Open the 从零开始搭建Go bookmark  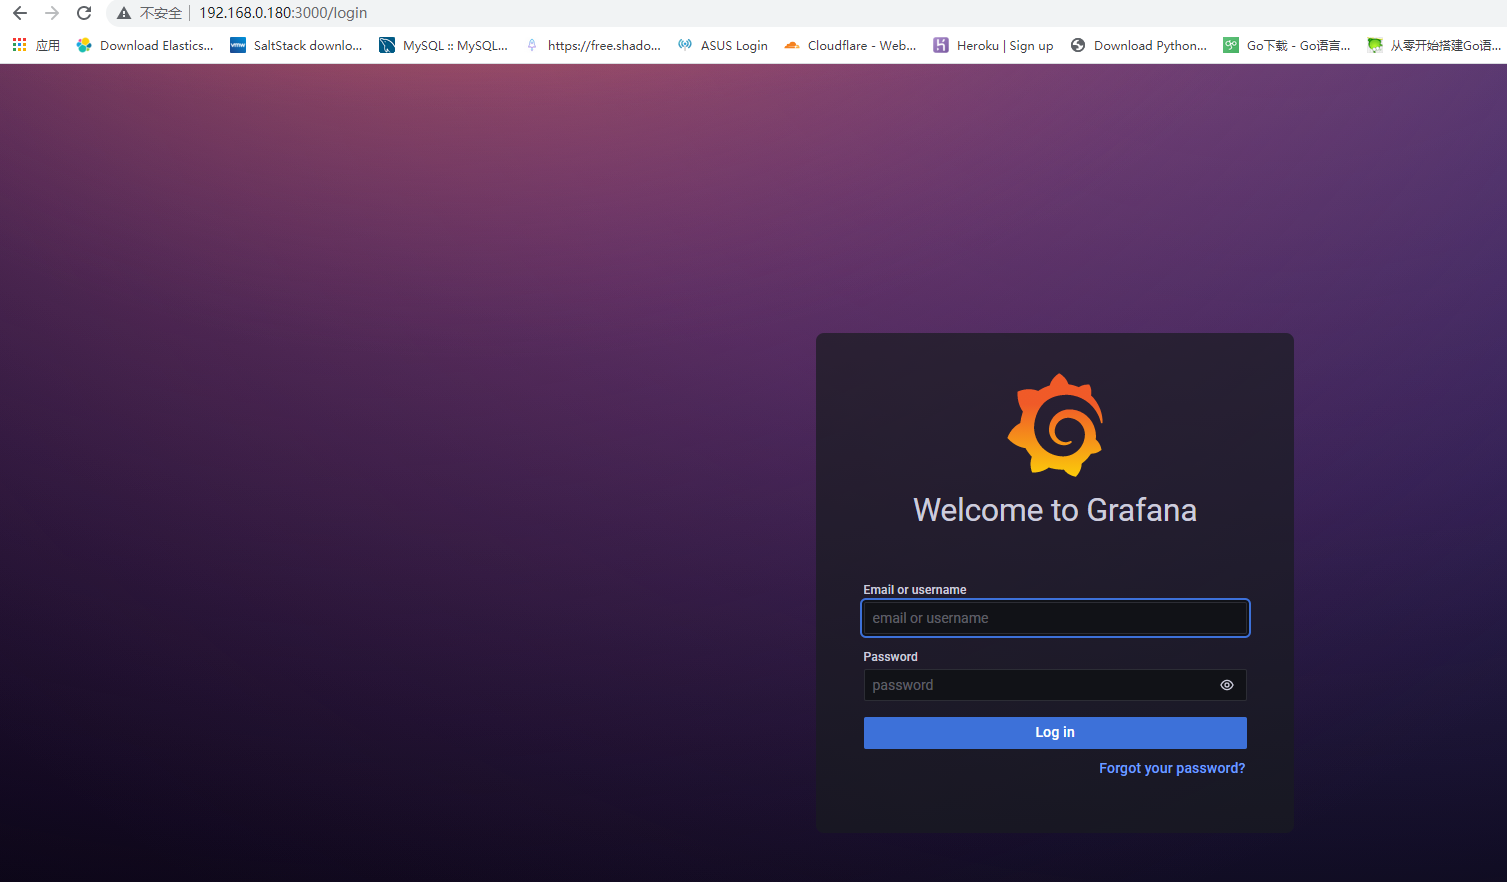(x=1434, y=45)
